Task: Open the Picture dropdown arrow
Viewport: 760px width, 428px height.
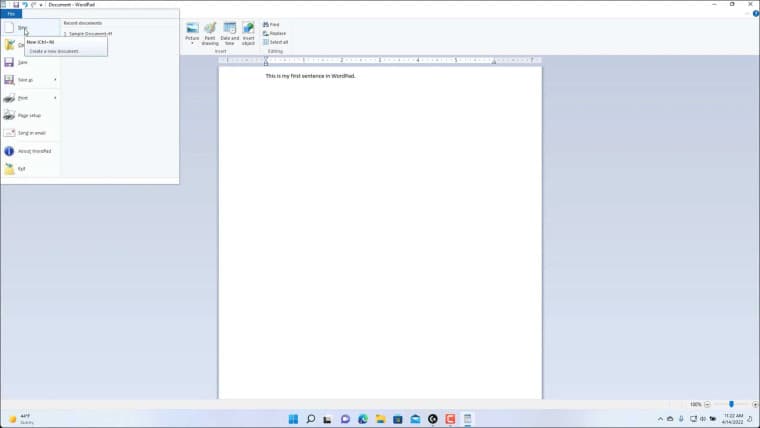Action: point(192,44)
